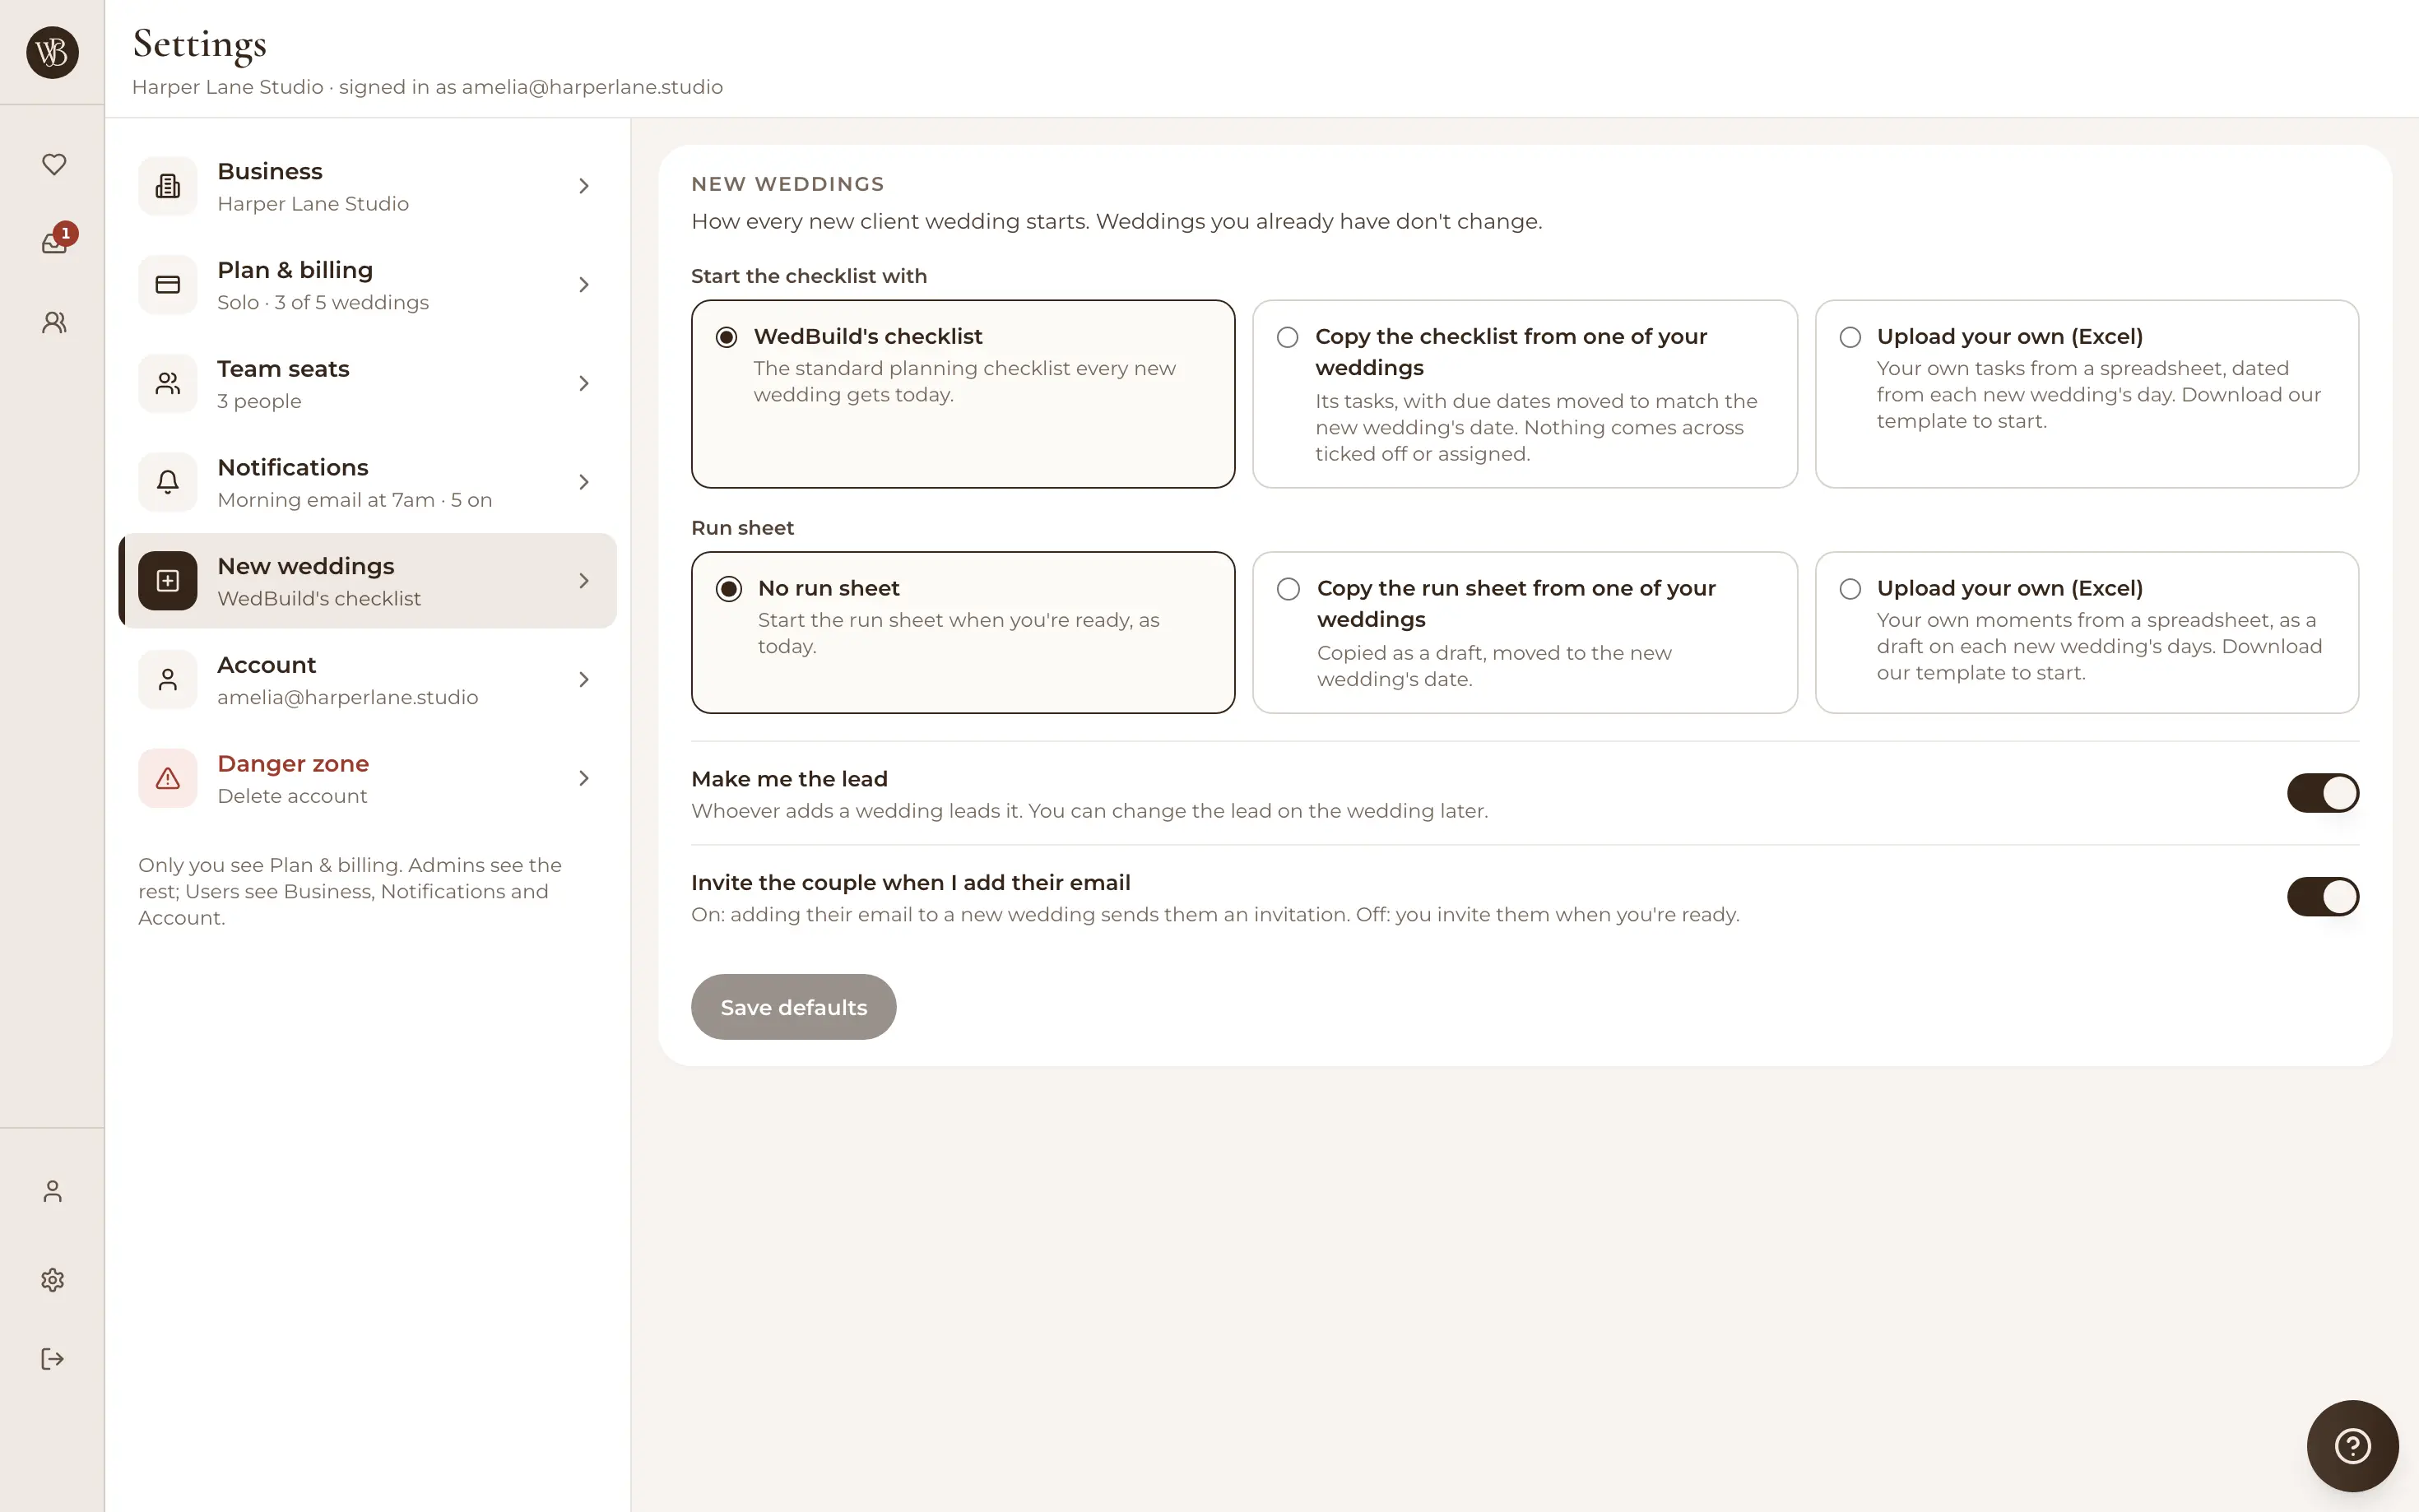Expand the Team seats row chevron
This screenshot has width=2419, height=1512.
pos(584,383)
